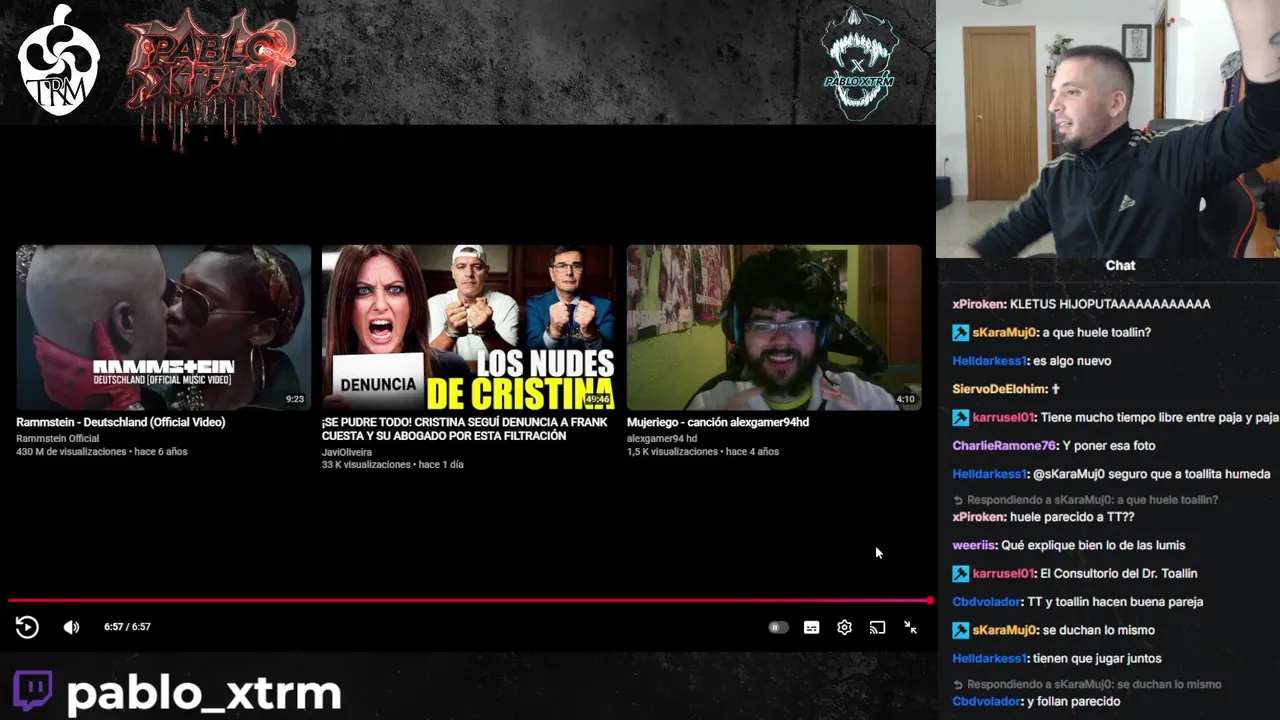Screen dimensions: 1280x720
Task: Click the Pablo XTRM skull emblem
Action: pos(859,65)
